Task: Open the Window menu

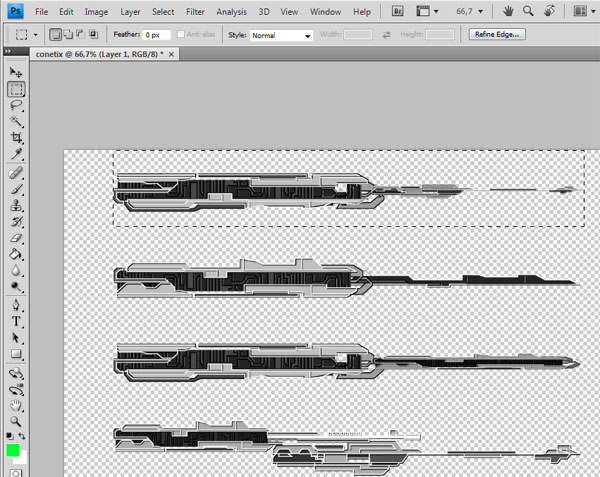Action: [x=325, y=12]
